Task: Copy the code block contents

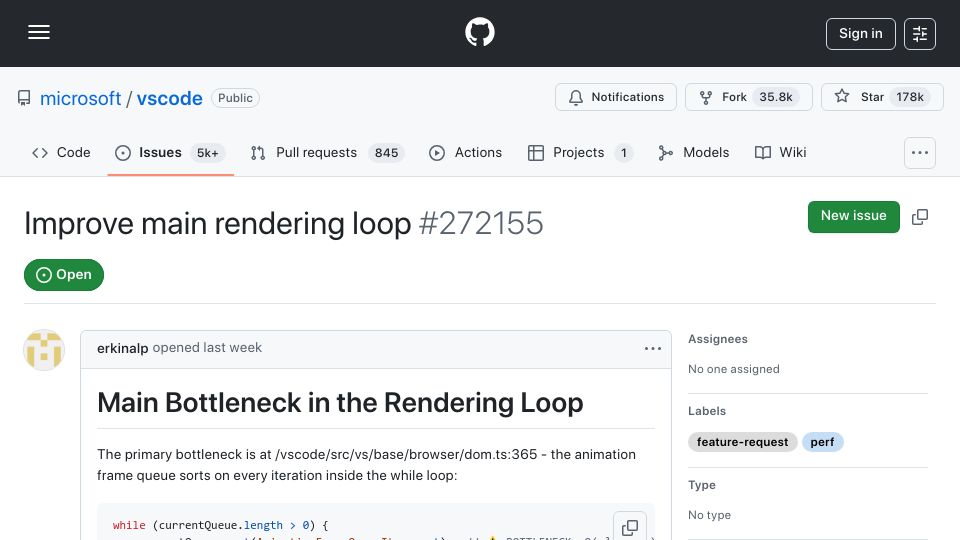Action: pos(629,527)
